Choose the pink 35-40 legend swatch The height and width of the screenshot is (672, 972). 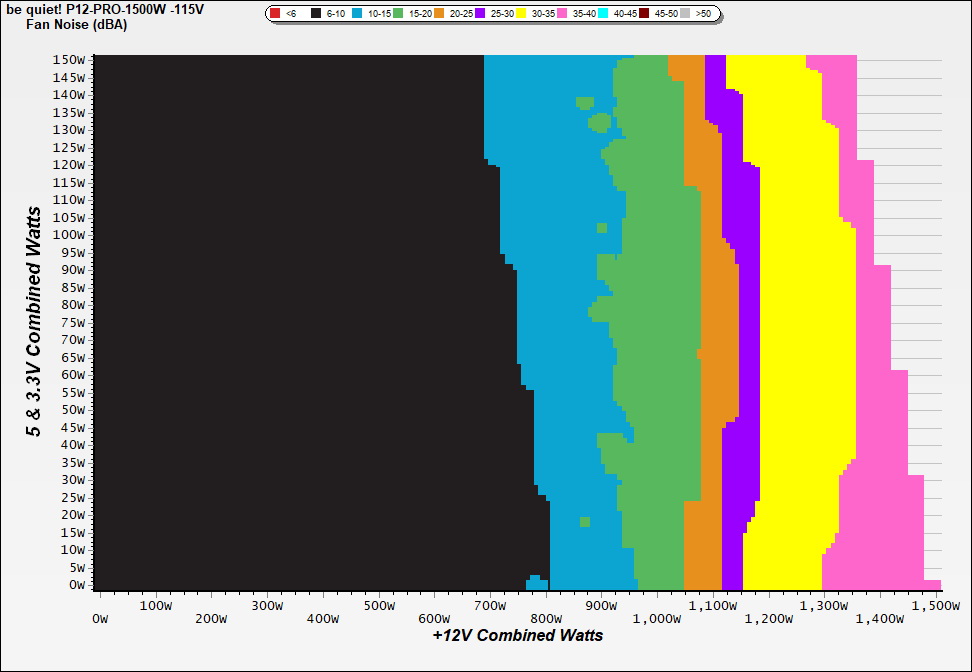pos(562,14)
